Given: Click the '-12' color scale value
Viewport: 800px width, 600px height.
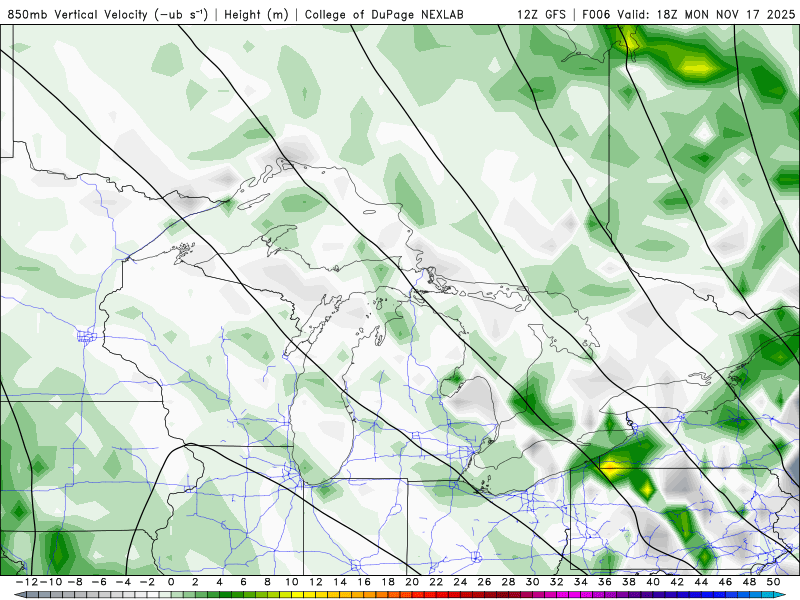Looking at the screenshot, I should point(26,582).
